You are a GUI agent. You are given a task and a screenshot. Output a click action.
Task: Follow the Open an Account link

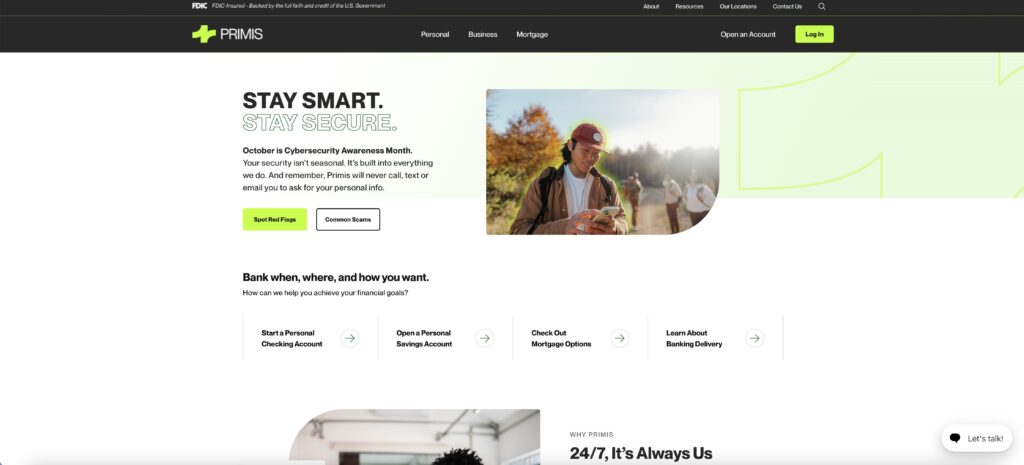coord(748,35)
